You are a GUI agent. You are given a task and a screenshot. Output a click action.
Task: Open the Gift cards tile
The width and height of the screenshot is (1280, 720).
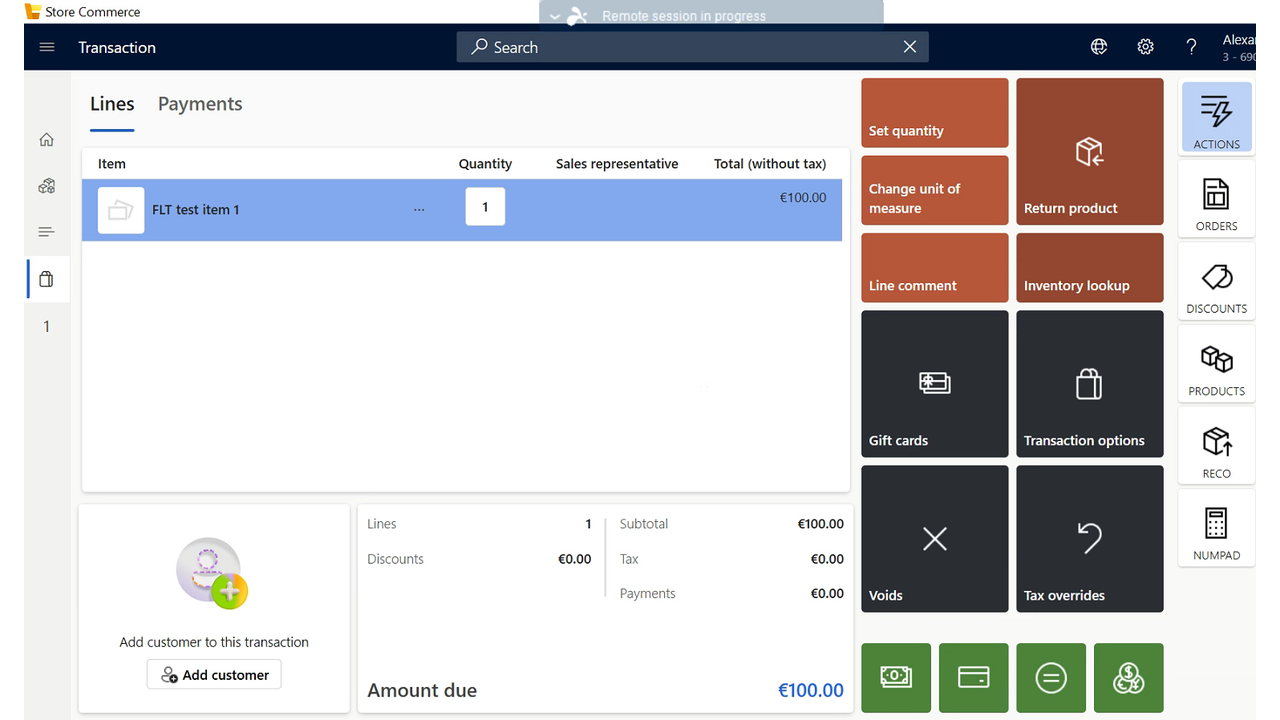[935, 384]
